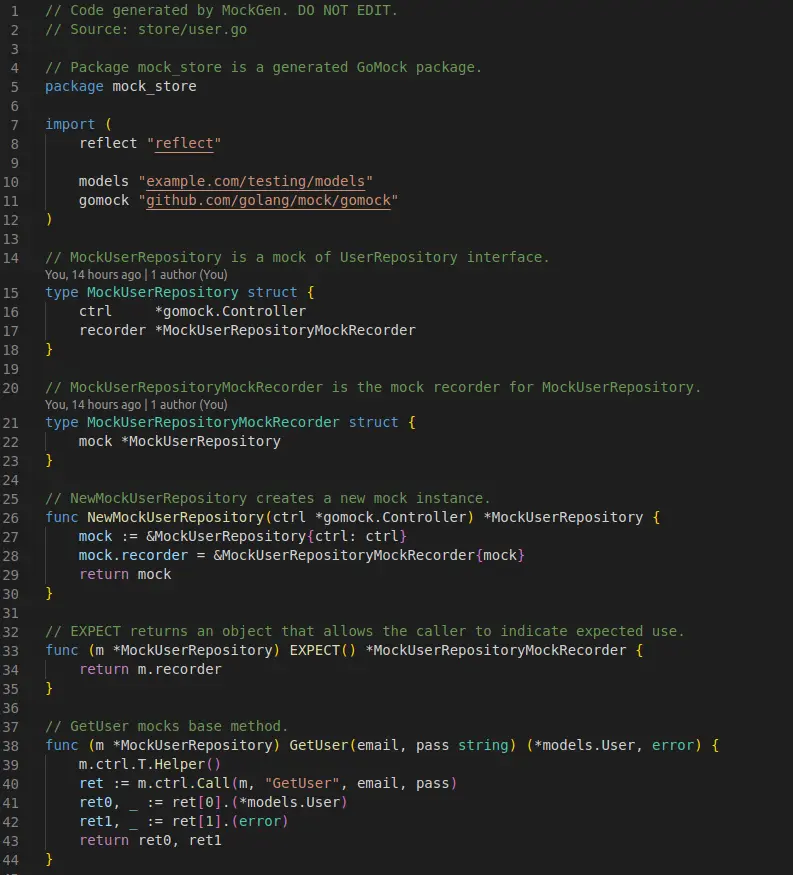Viewport: 793px width, 875px height.
Task: Click "mock.recorder" on line 28
Action: click(x=133, y=555)
